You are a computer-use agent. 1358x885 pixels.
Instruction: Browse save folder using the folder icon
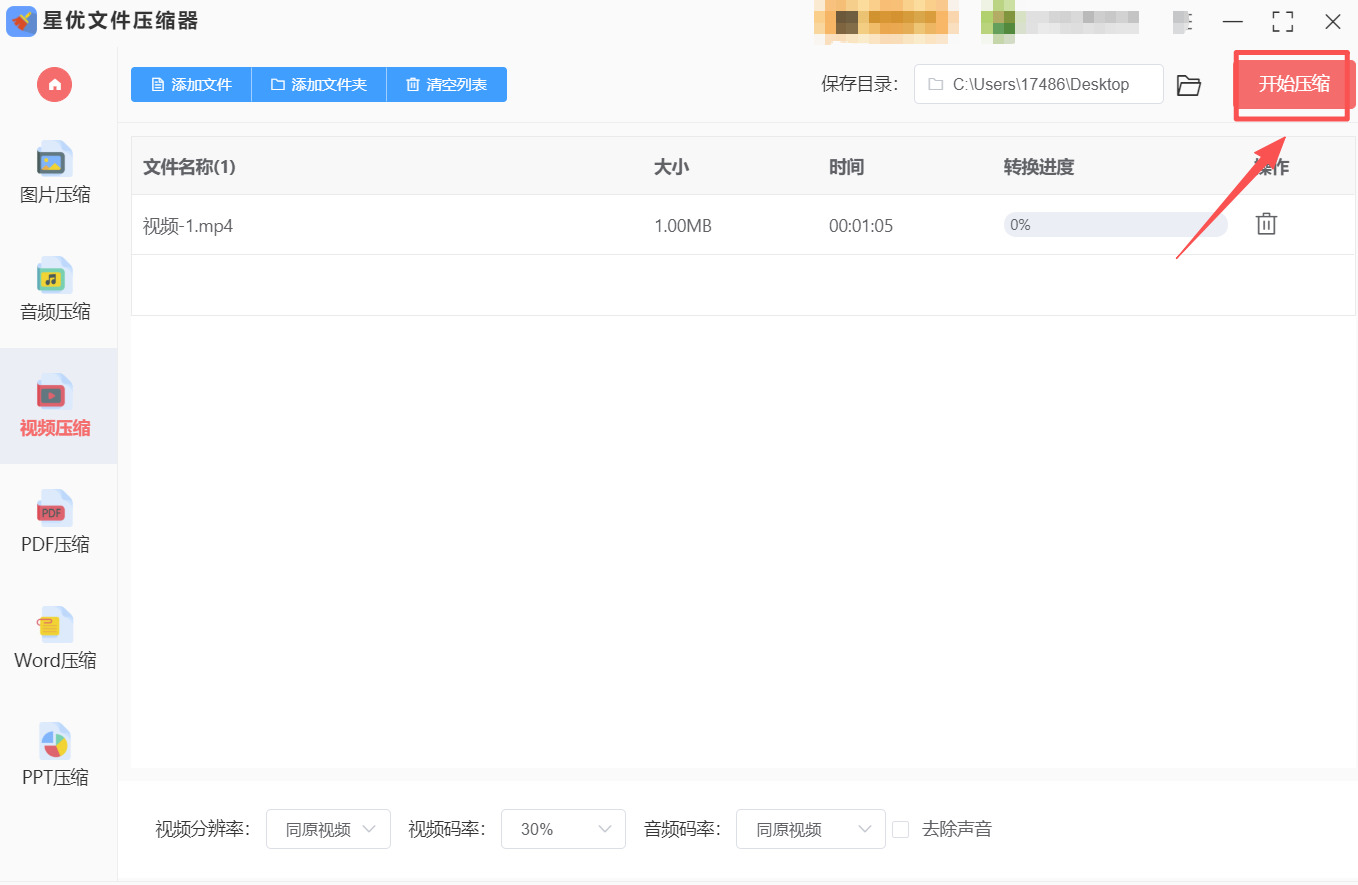(1188, 84)
